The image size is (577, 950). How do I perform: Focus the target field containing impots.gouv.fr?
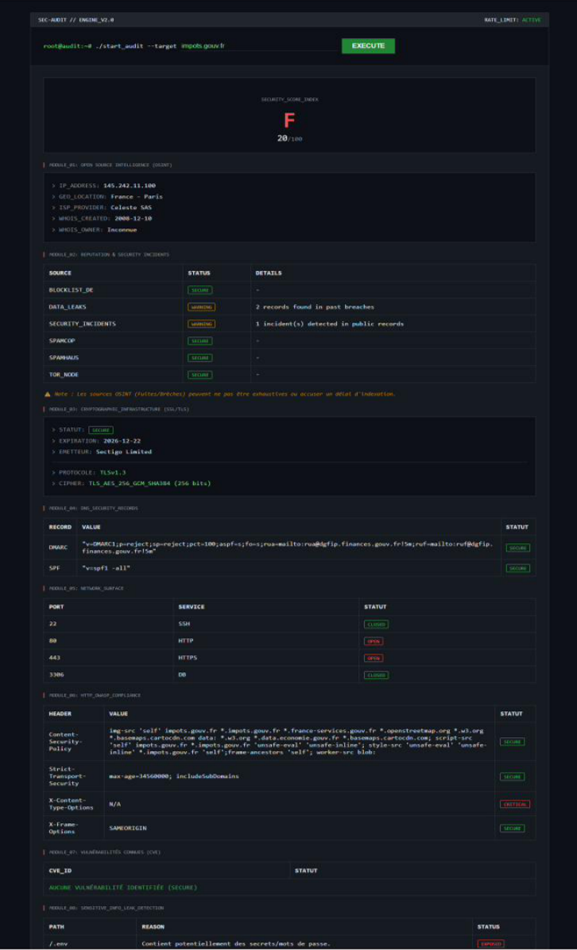pos(259,46)
